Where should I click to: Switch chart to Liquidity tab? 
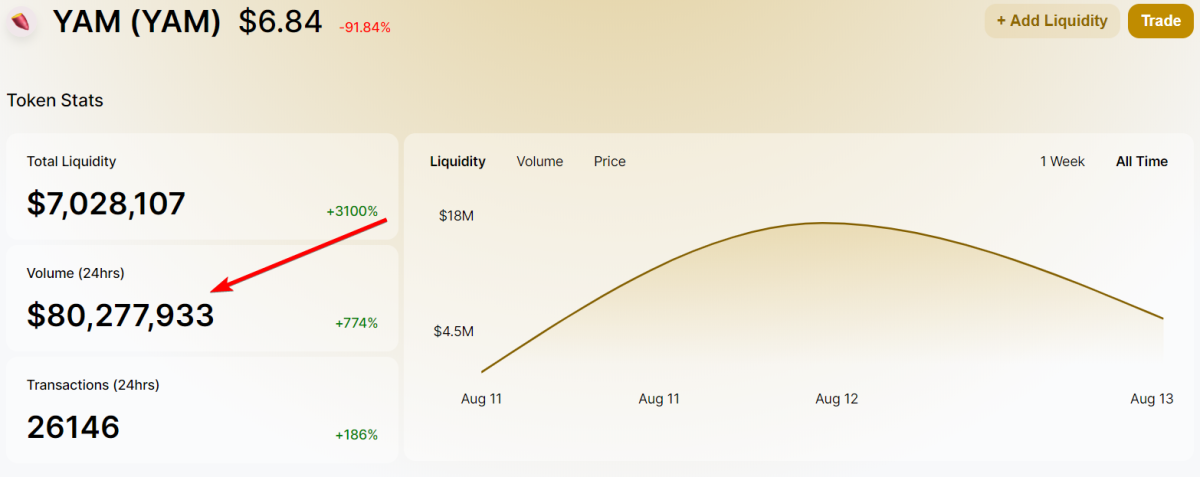pos(458,161)
